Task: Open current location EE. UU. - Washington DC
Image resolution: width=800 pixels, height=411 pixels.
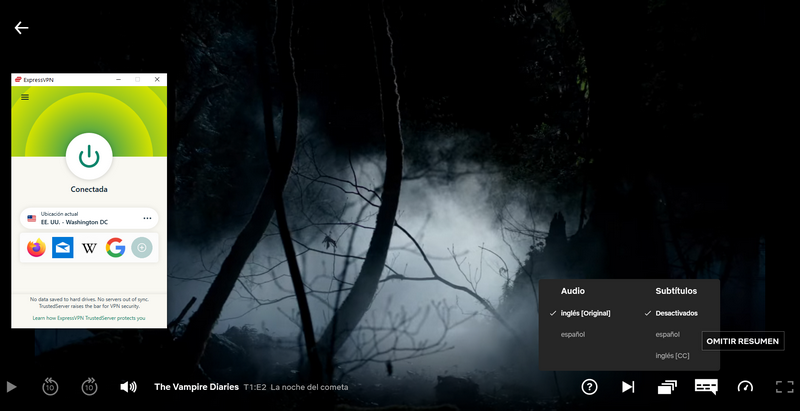Action: (x=89, y=218)
